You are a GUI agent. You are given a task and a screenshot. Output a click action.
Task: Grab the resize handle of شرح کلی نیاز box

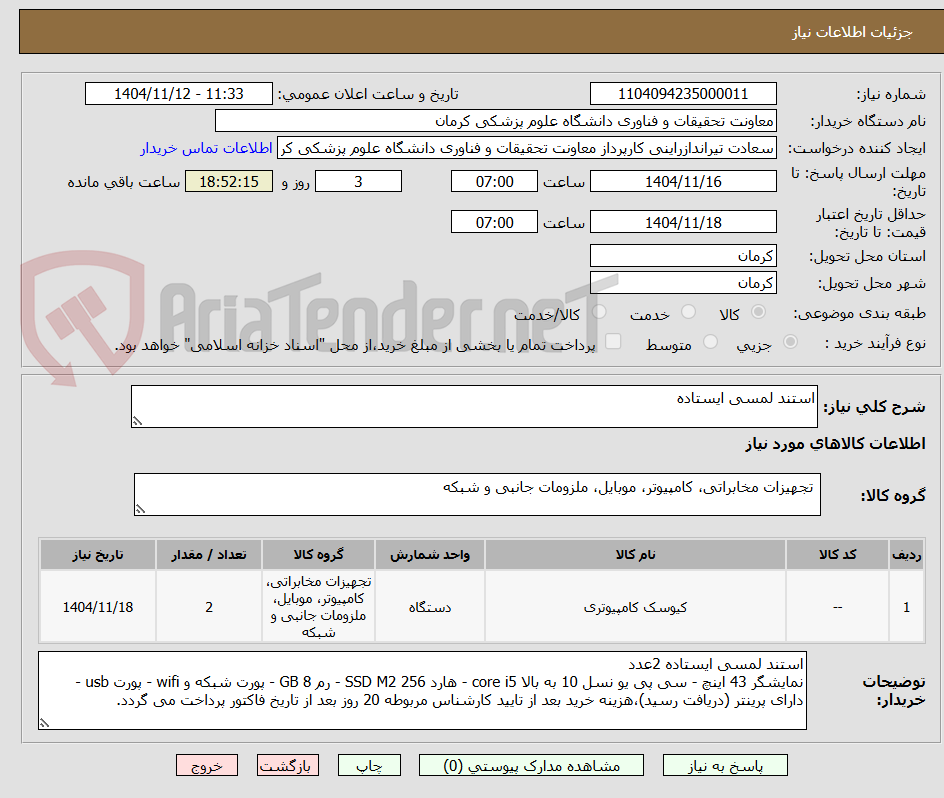point(137,422)
